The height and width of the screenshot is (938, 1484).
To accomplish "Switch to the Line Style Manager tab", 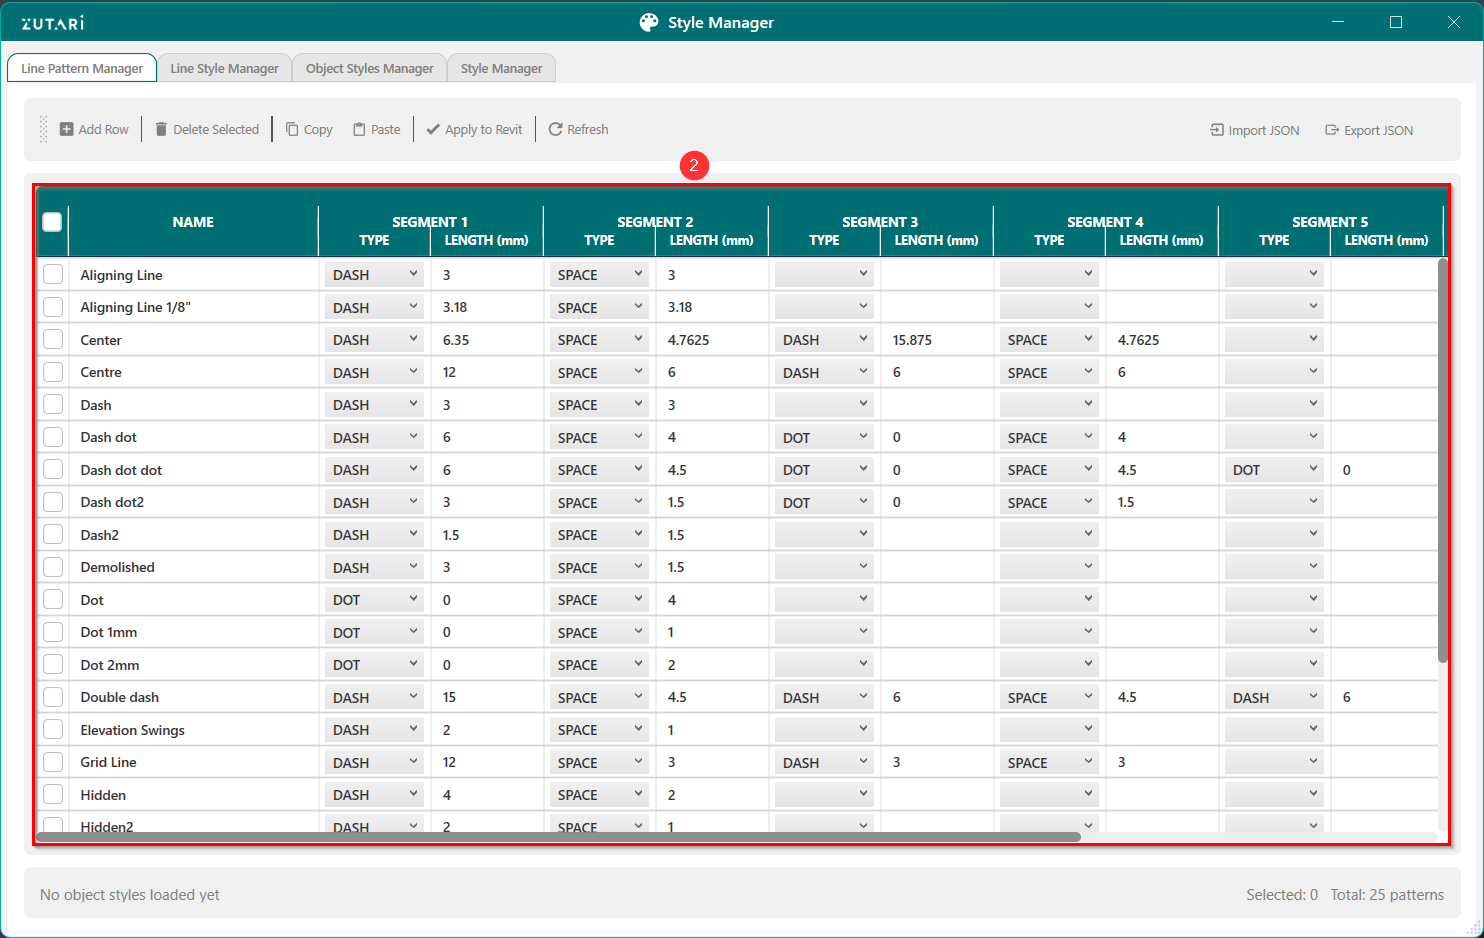I will pos(224,68).
